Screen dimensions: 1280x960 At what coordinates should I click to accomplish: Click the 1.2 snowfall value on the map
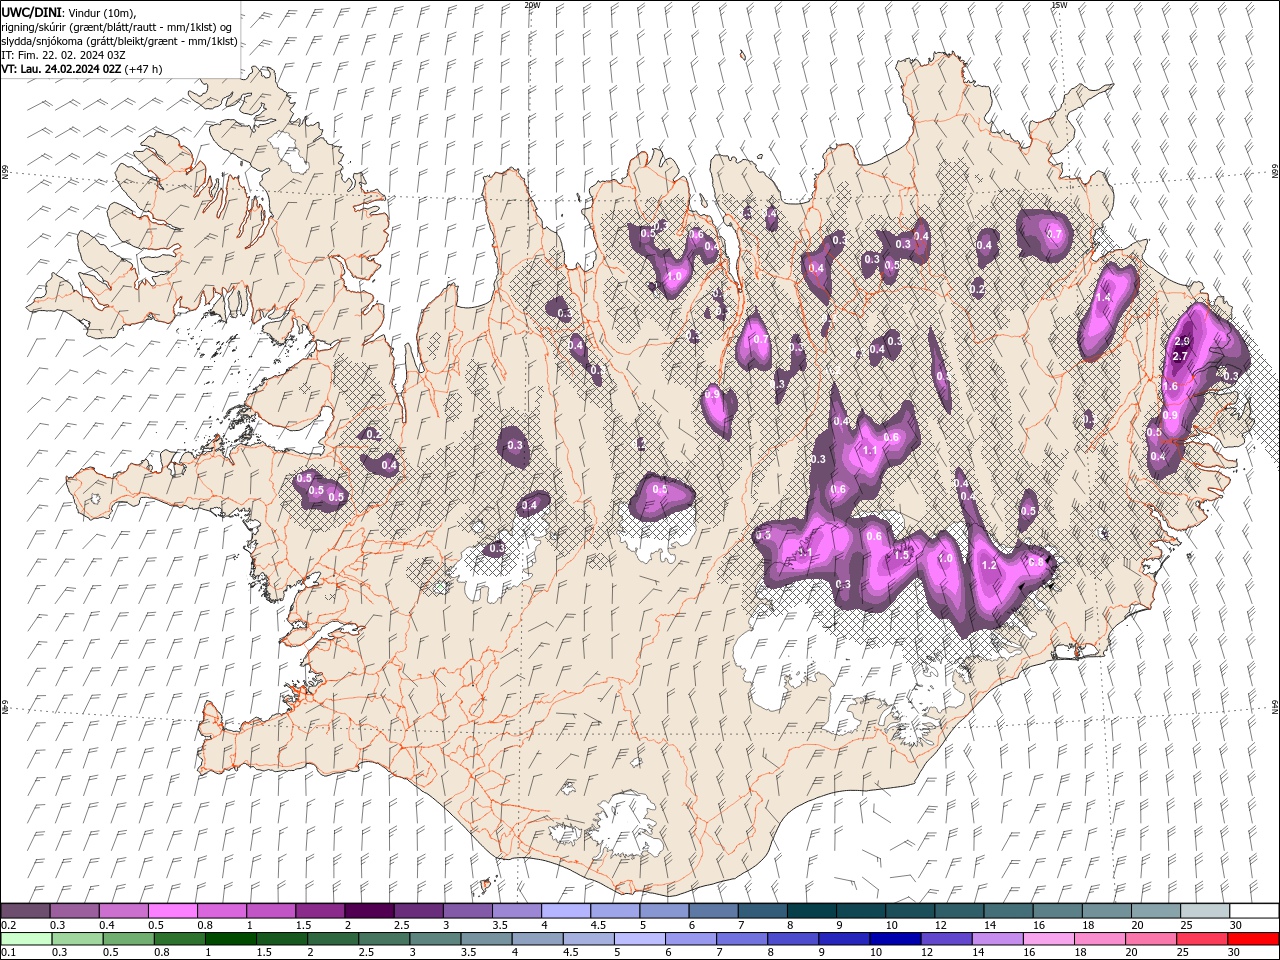click(990, 566)
